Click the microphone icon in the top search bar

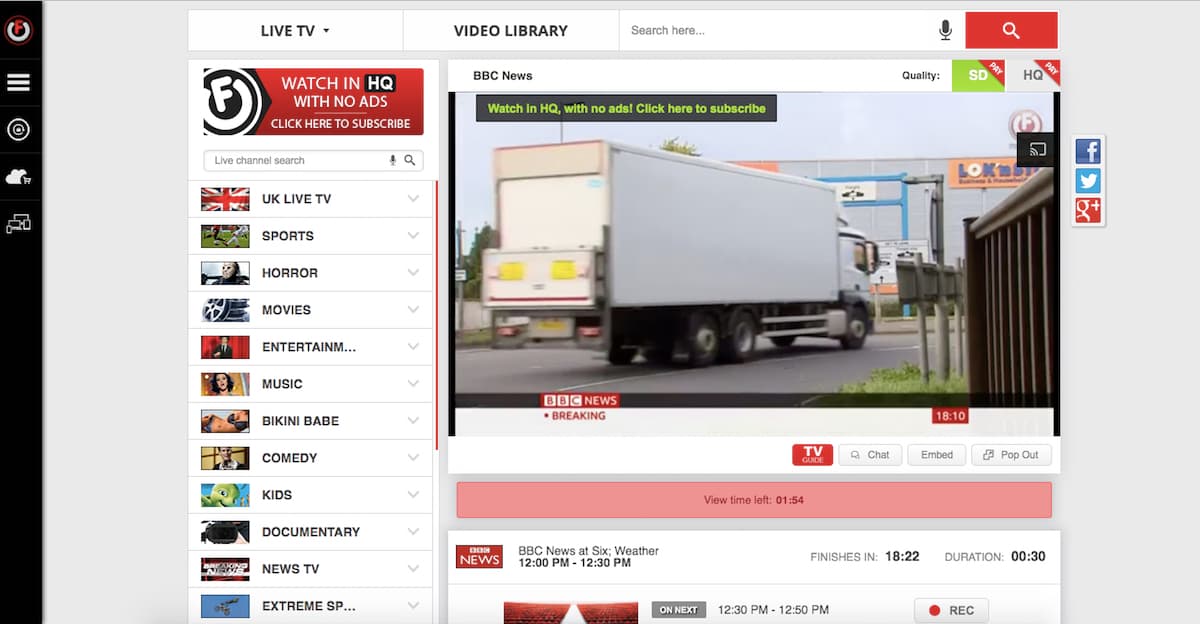tap(945, 31)
